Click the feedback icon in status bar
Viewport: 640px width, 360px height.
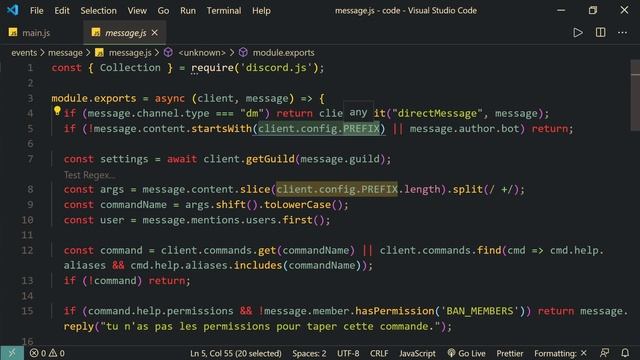(604, 353)
